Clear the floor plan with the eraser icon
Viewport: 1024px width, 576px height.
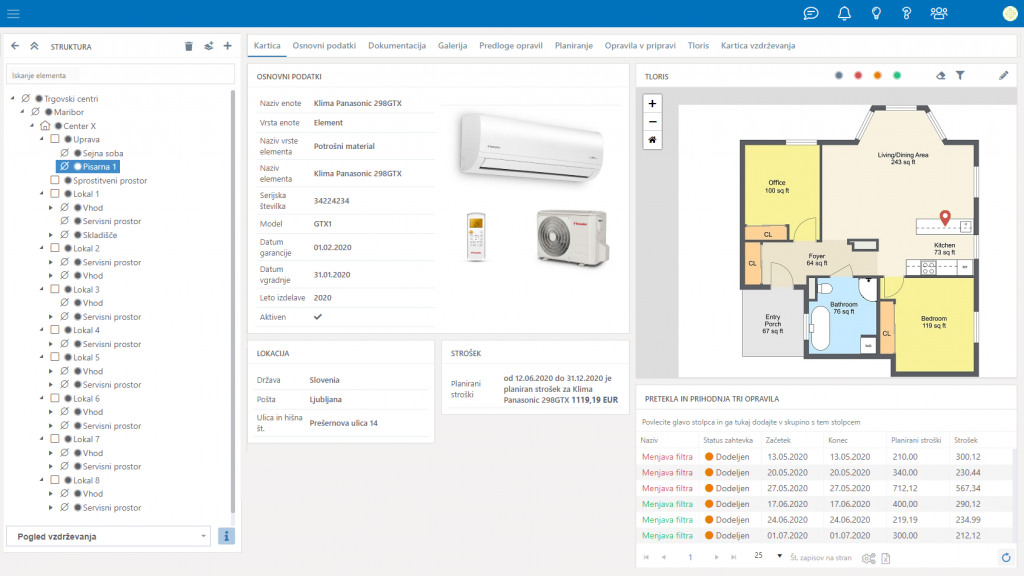tap(940, 75)
